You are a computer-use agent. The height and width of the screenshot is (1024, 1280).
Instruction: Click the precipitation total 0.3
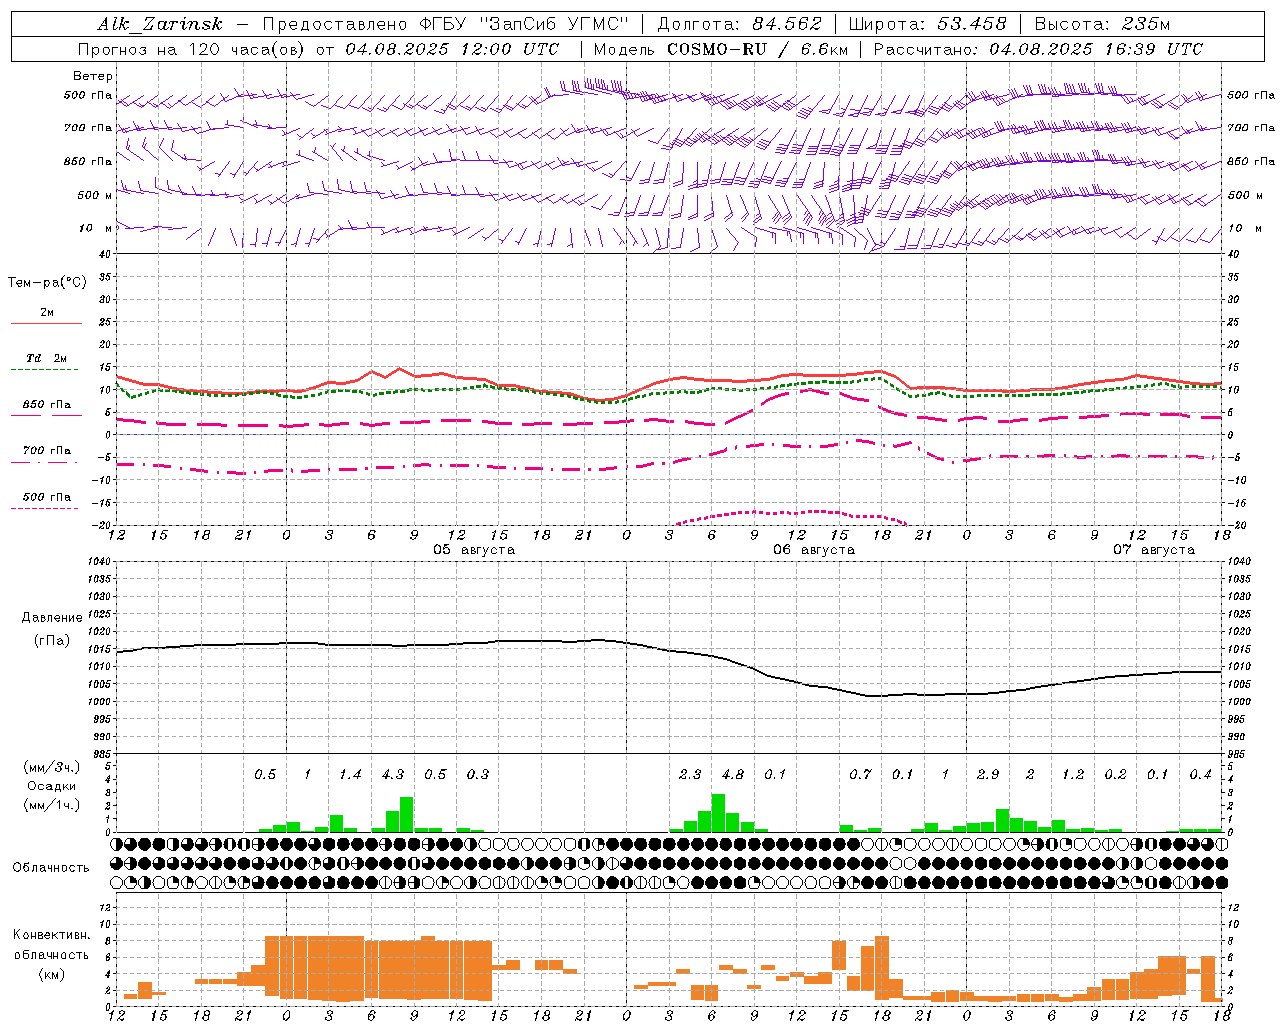point(478,774)
